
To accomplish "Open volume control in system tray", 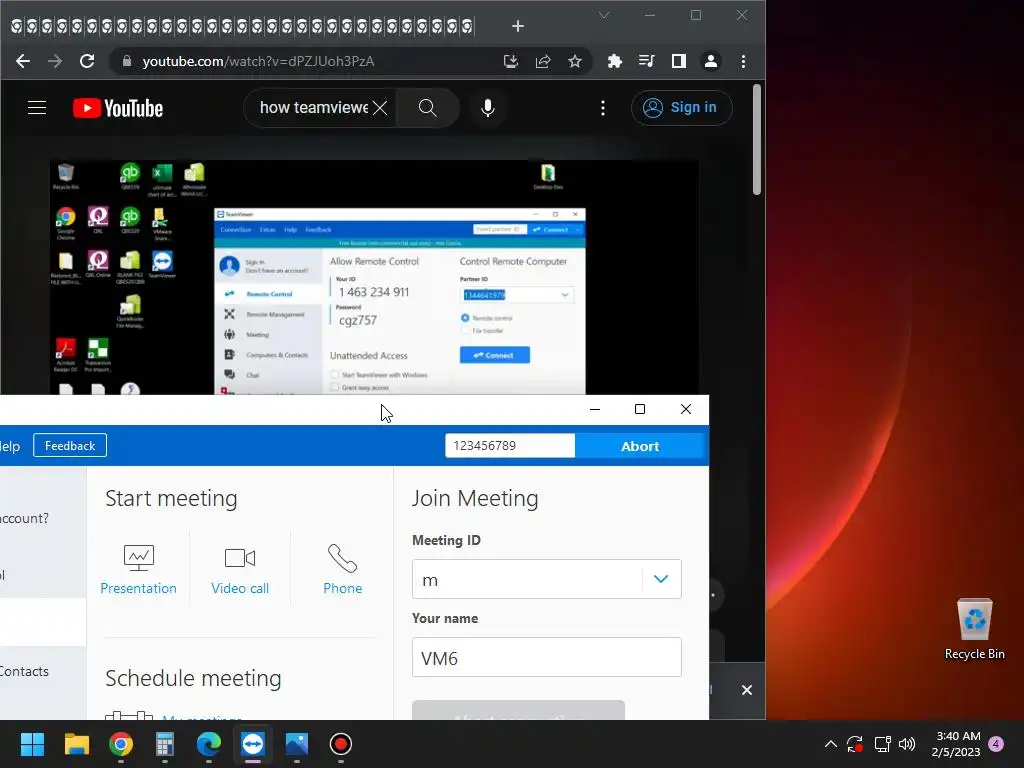I will [907, 744].
